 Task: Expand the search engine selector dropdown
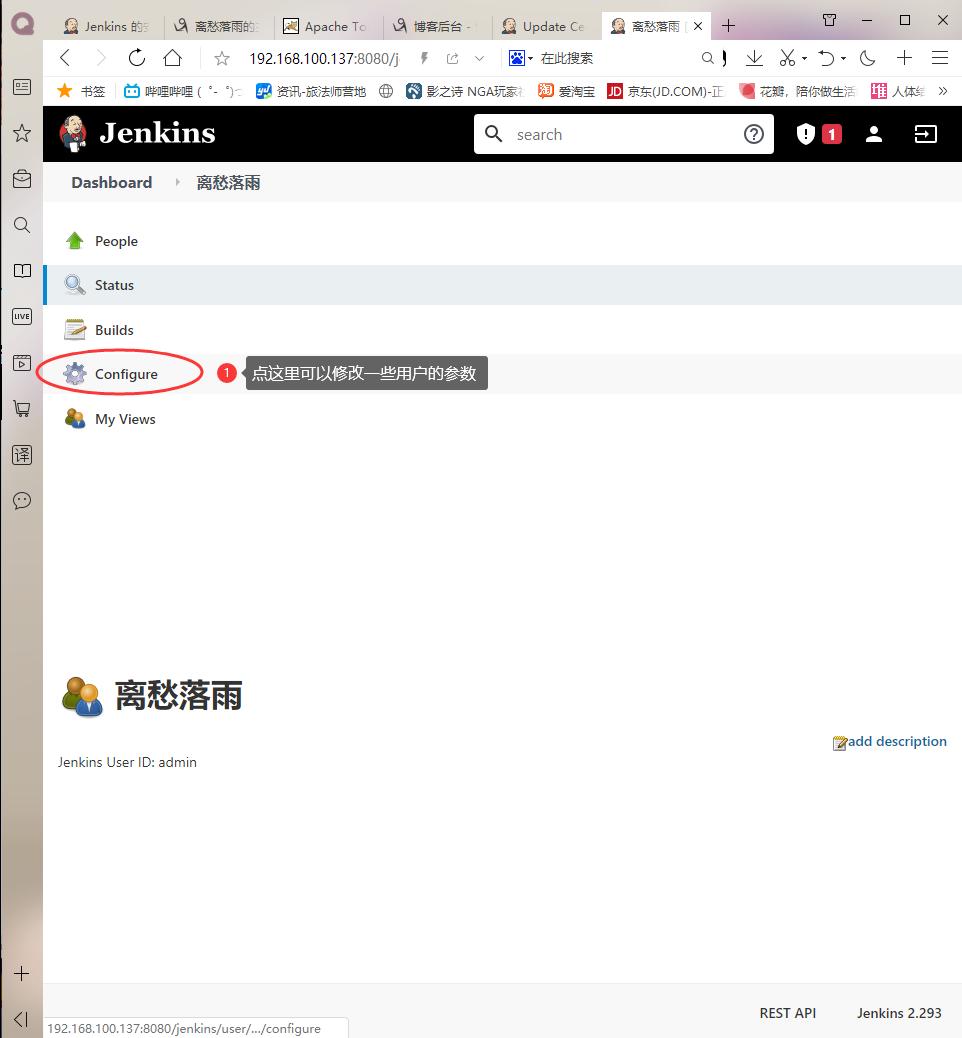(x=530, y=59)
